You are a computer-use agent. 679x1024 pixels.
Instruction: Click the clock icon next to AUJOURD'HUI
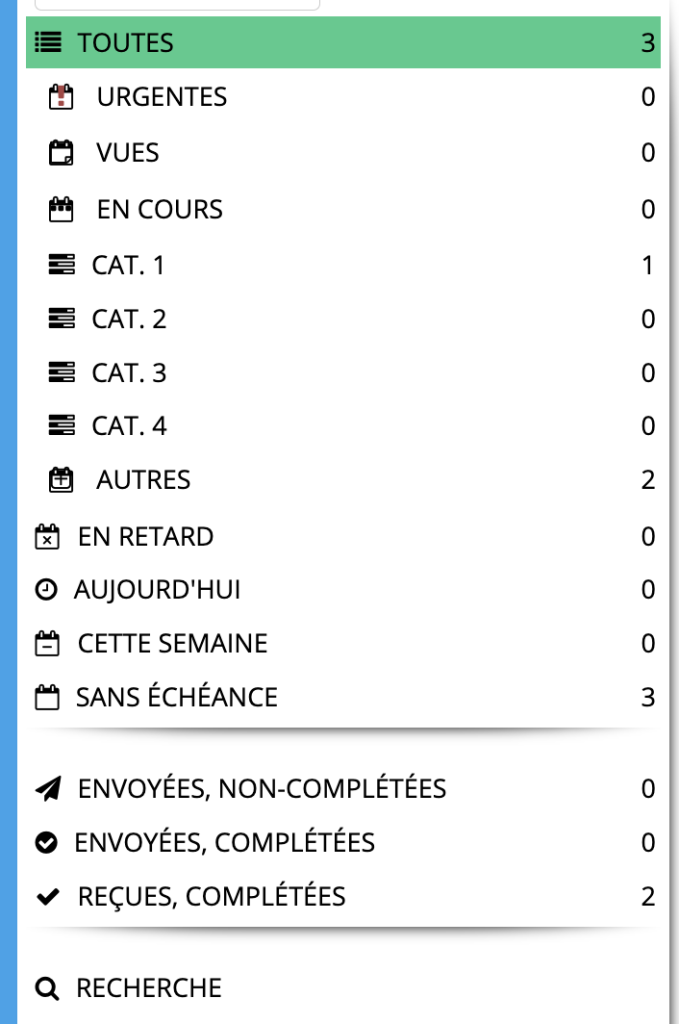point(46,589)
